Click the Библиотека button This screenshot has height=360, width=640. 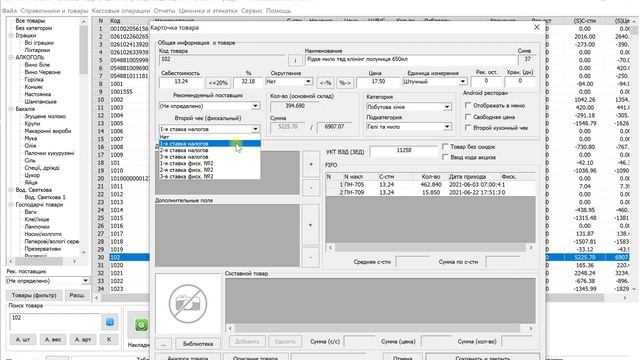pos(198,344)
